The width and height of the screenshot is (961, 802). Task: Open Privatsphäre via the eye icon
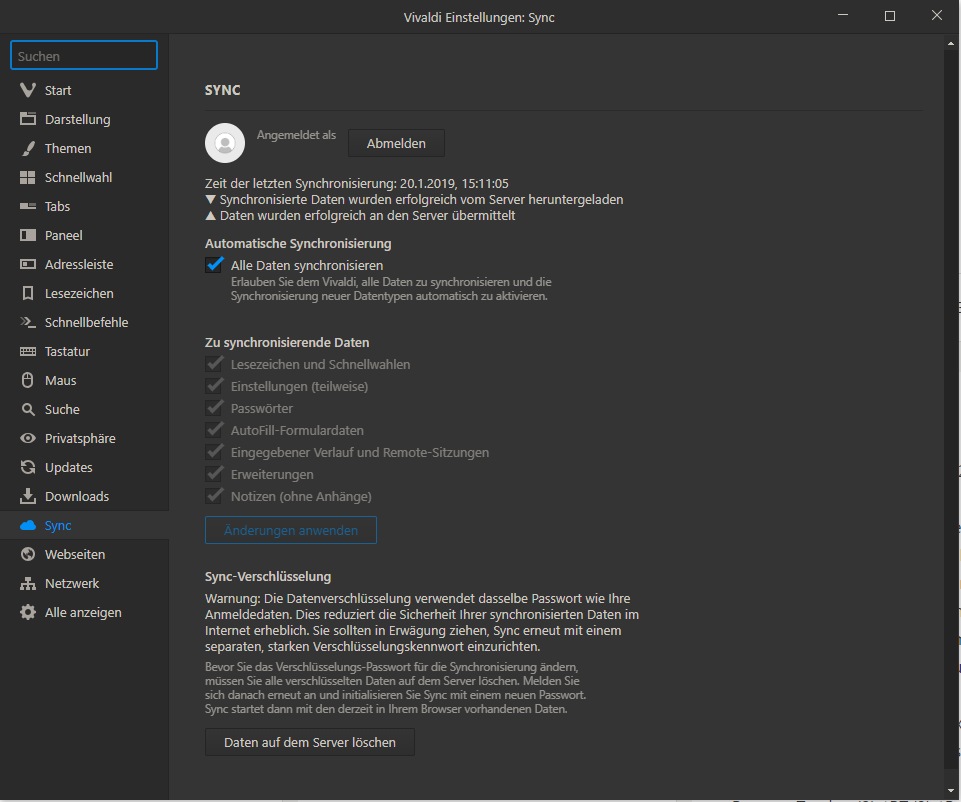pyautogui.click(x=28, y=438)
